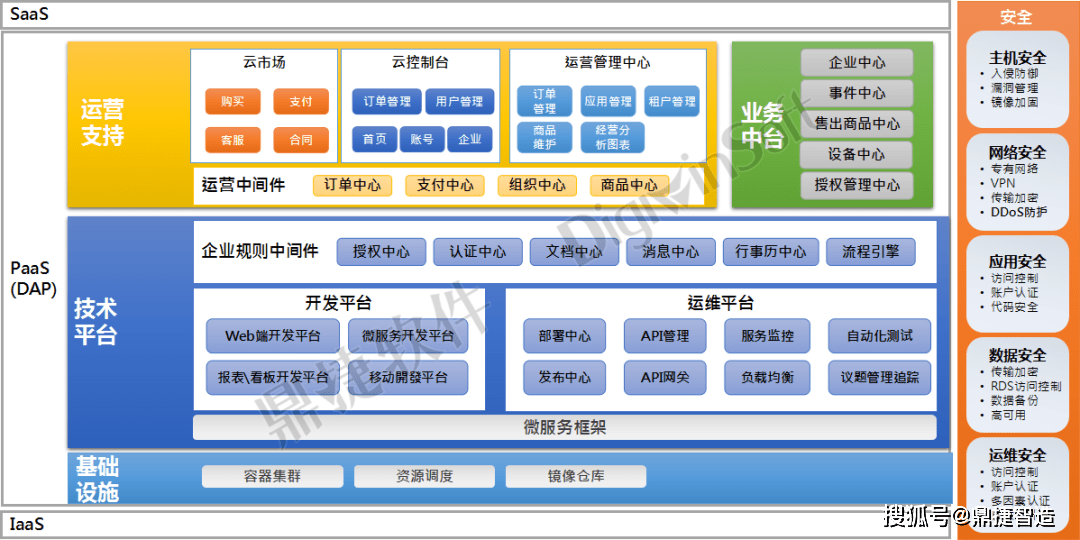Viewport: 1080px width, 540px height.
Task: Select 数据备份 under 数据安全
Action: coord(1013,401)
